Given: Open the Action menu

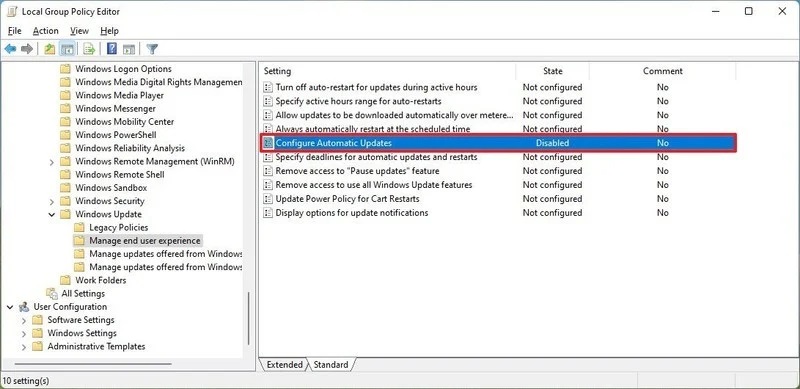Looking at the screenshot, I should 46,31.
